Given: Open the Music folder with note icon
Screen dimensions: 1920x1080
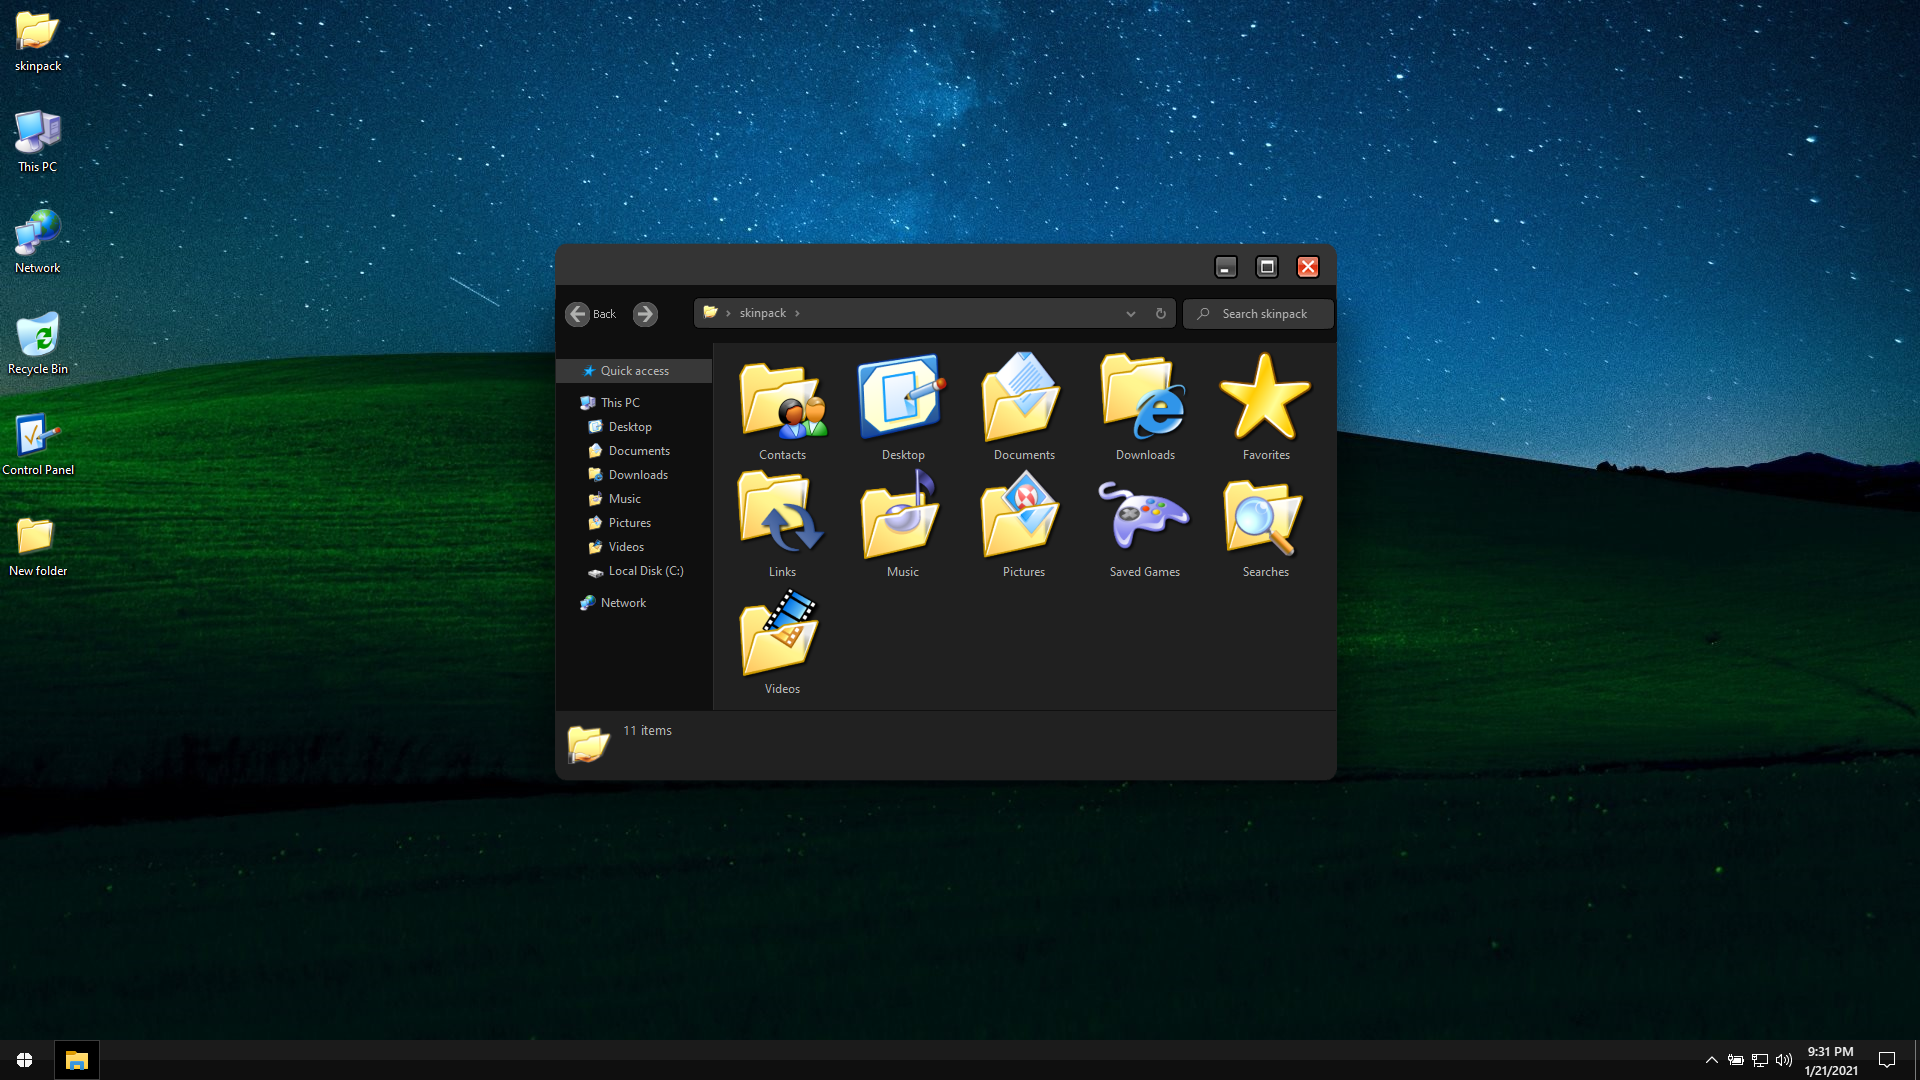Looking at the screenshot, I should point(901,519).
